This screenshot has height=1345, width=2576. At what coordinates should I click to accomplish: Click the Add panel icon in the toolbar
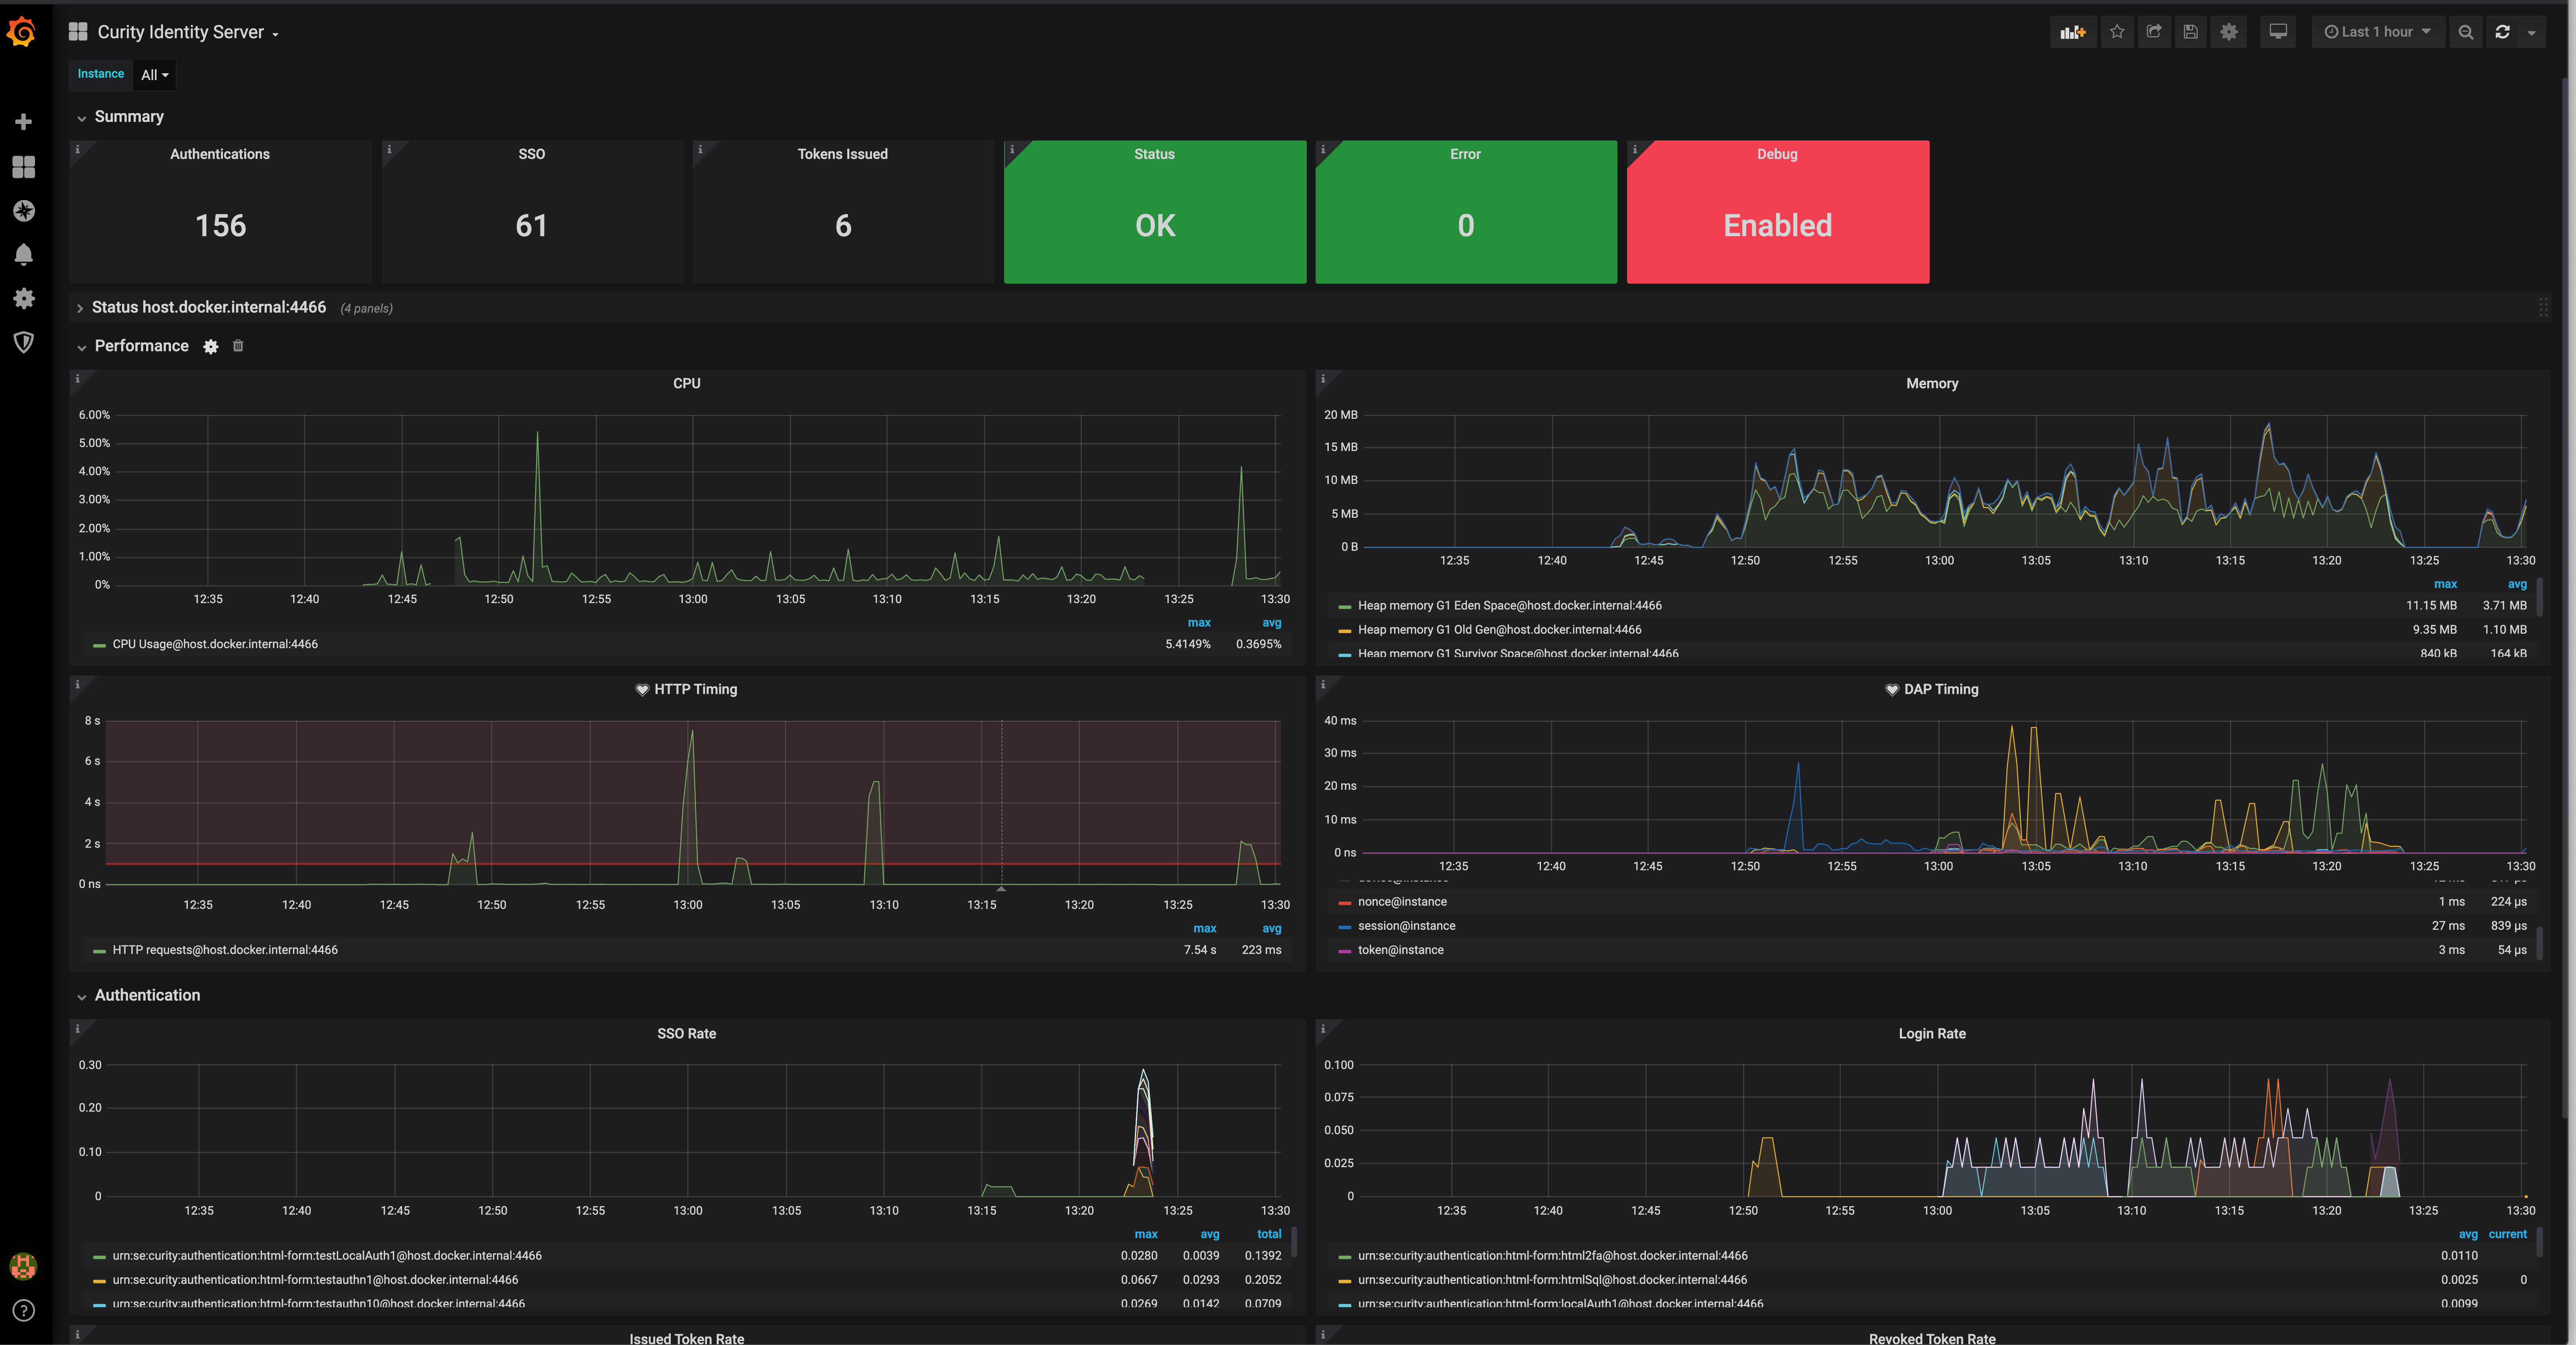click(2072, 32)
